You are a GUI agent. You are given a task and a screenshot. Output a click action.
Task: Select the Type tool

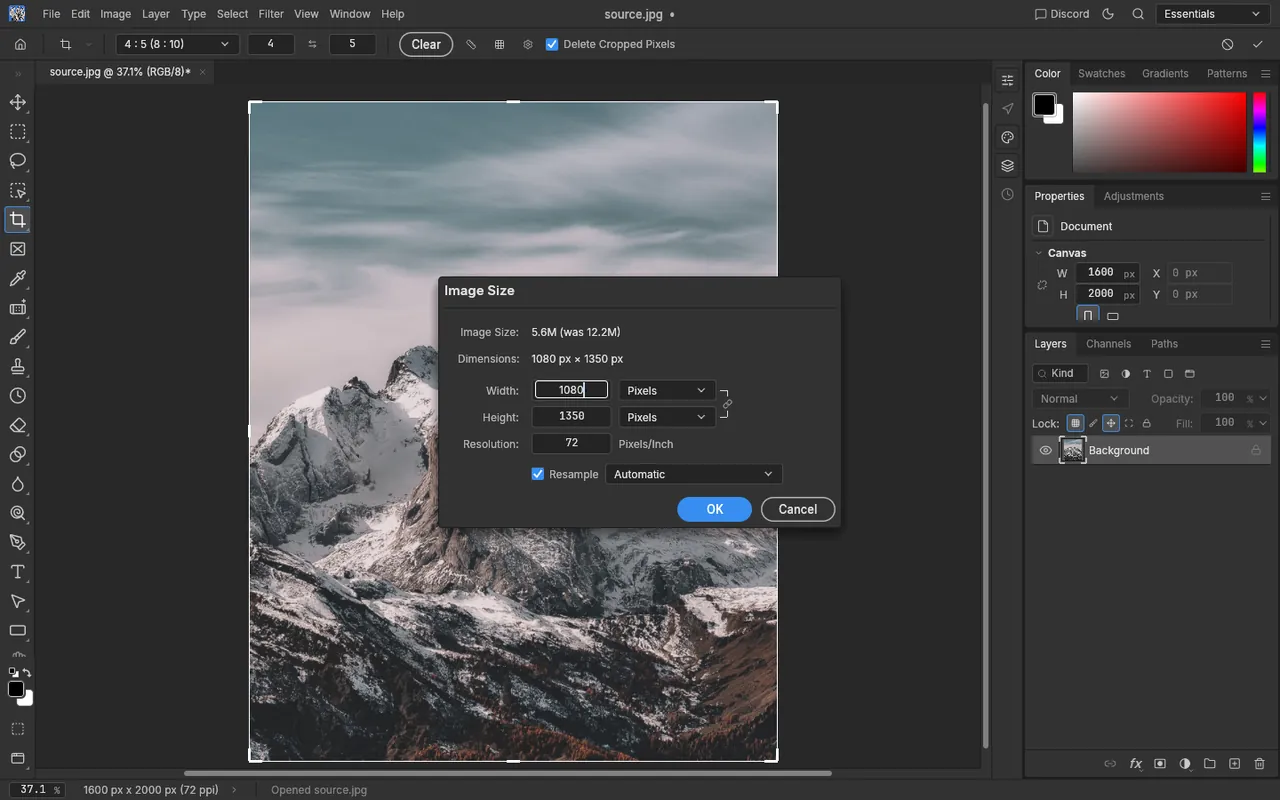tap(17, 572)
